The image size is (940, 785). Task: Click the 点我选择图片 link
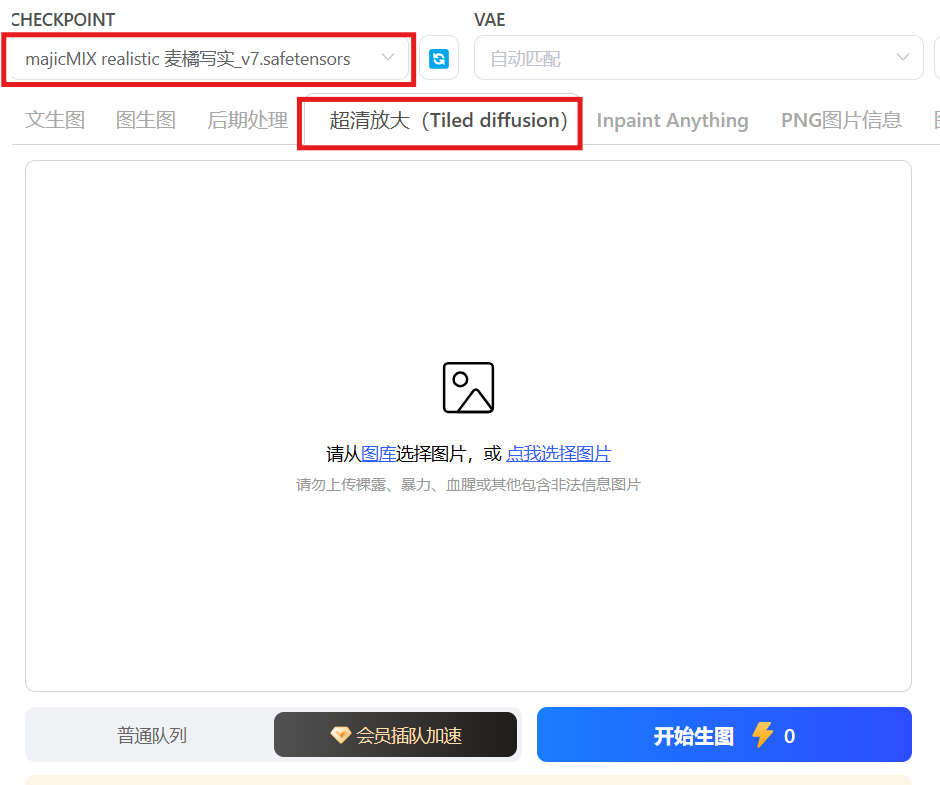point(559,454)
